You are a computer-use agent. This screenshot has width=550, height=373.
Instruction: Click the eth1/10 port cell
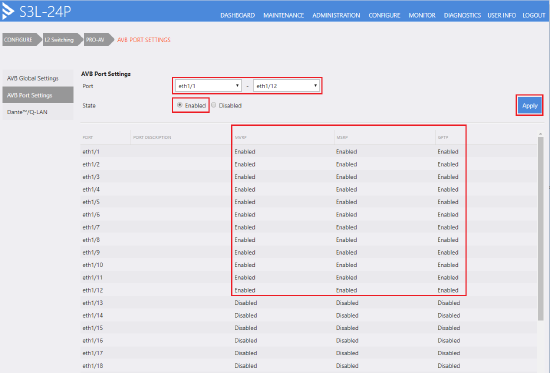(93, 265)
